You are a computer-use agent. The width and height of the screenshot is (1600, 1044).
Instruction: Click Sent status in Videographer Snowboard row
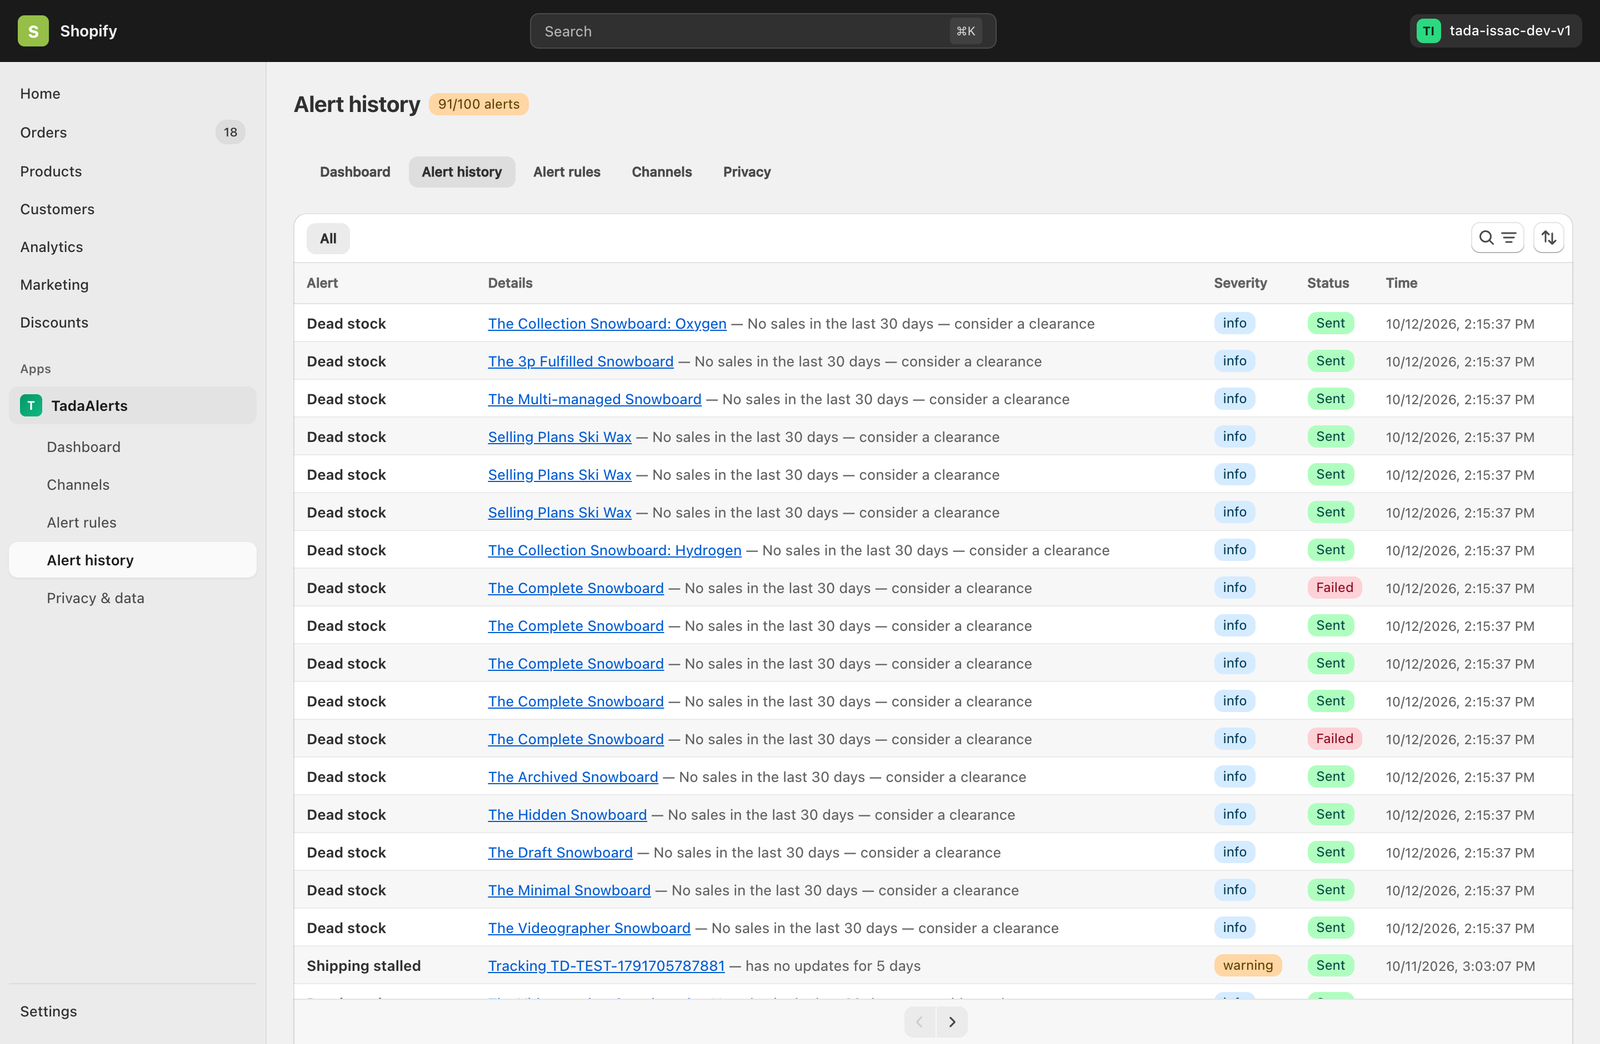click(1330, 928)
